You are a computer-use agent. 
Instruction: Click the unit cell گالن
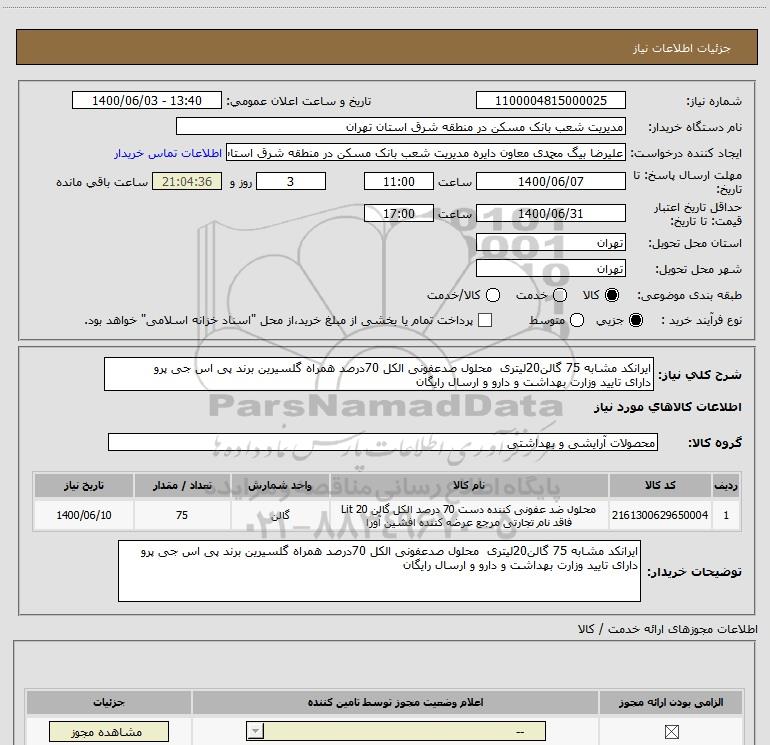[280, 515]
